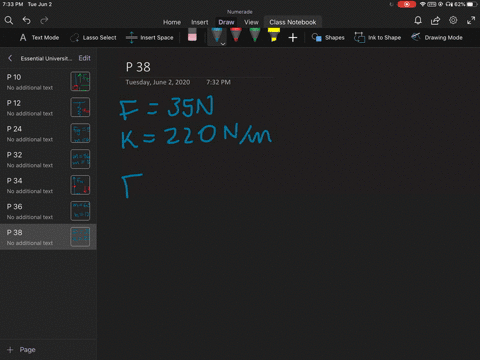Toggle Drawing Mode

pyautogui.click(x=437, y=37)
